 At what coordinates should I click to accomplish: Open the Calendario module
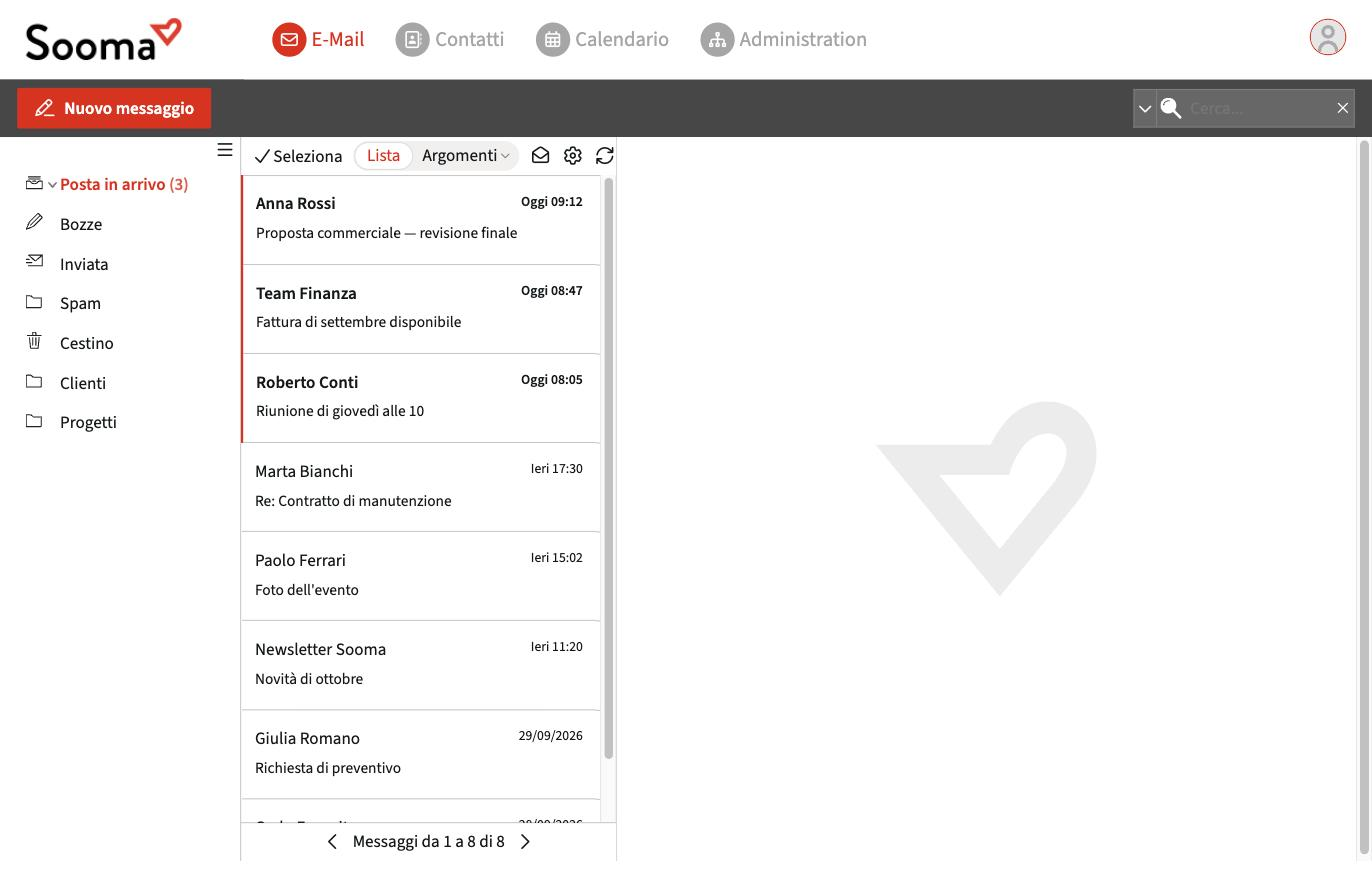point(602,40)
